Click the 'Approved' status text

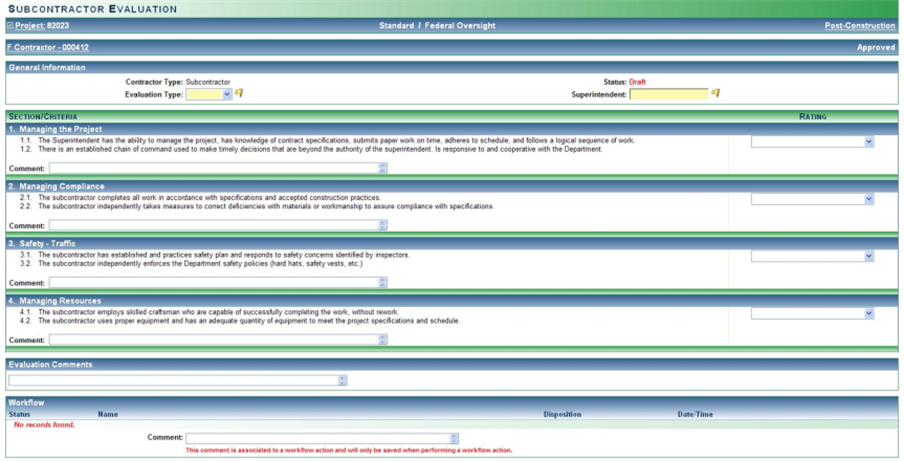(876, 48)
